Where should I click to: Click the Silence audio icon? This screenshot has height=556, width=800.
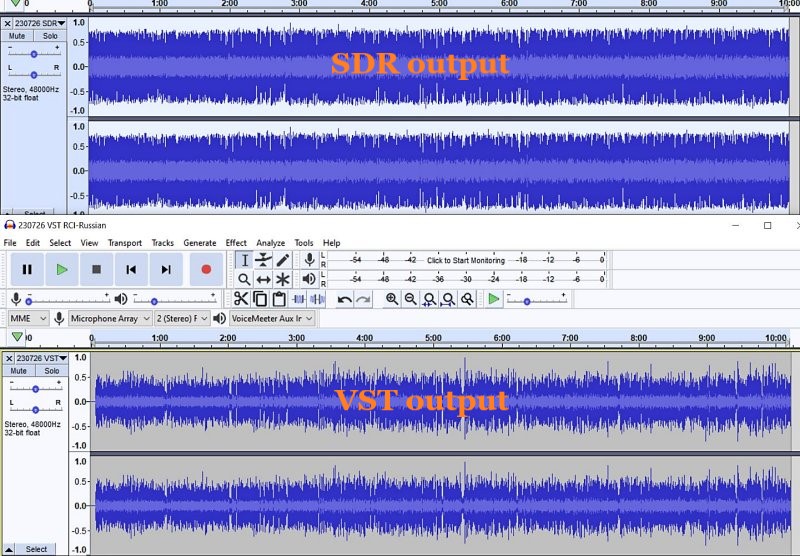(x=317, y=299)
